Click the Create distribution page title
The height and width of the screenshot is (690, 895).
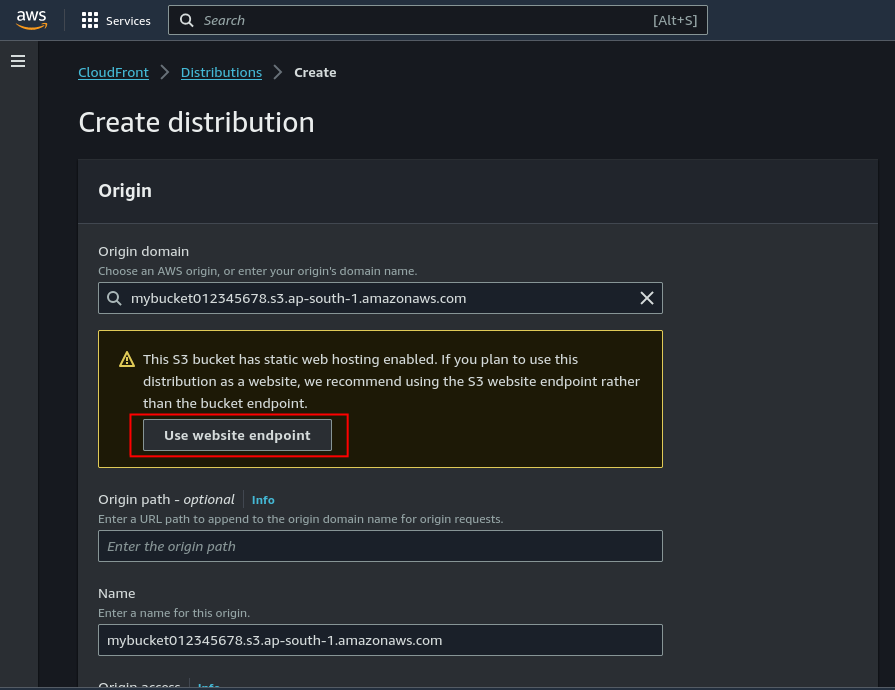point(196,122)
